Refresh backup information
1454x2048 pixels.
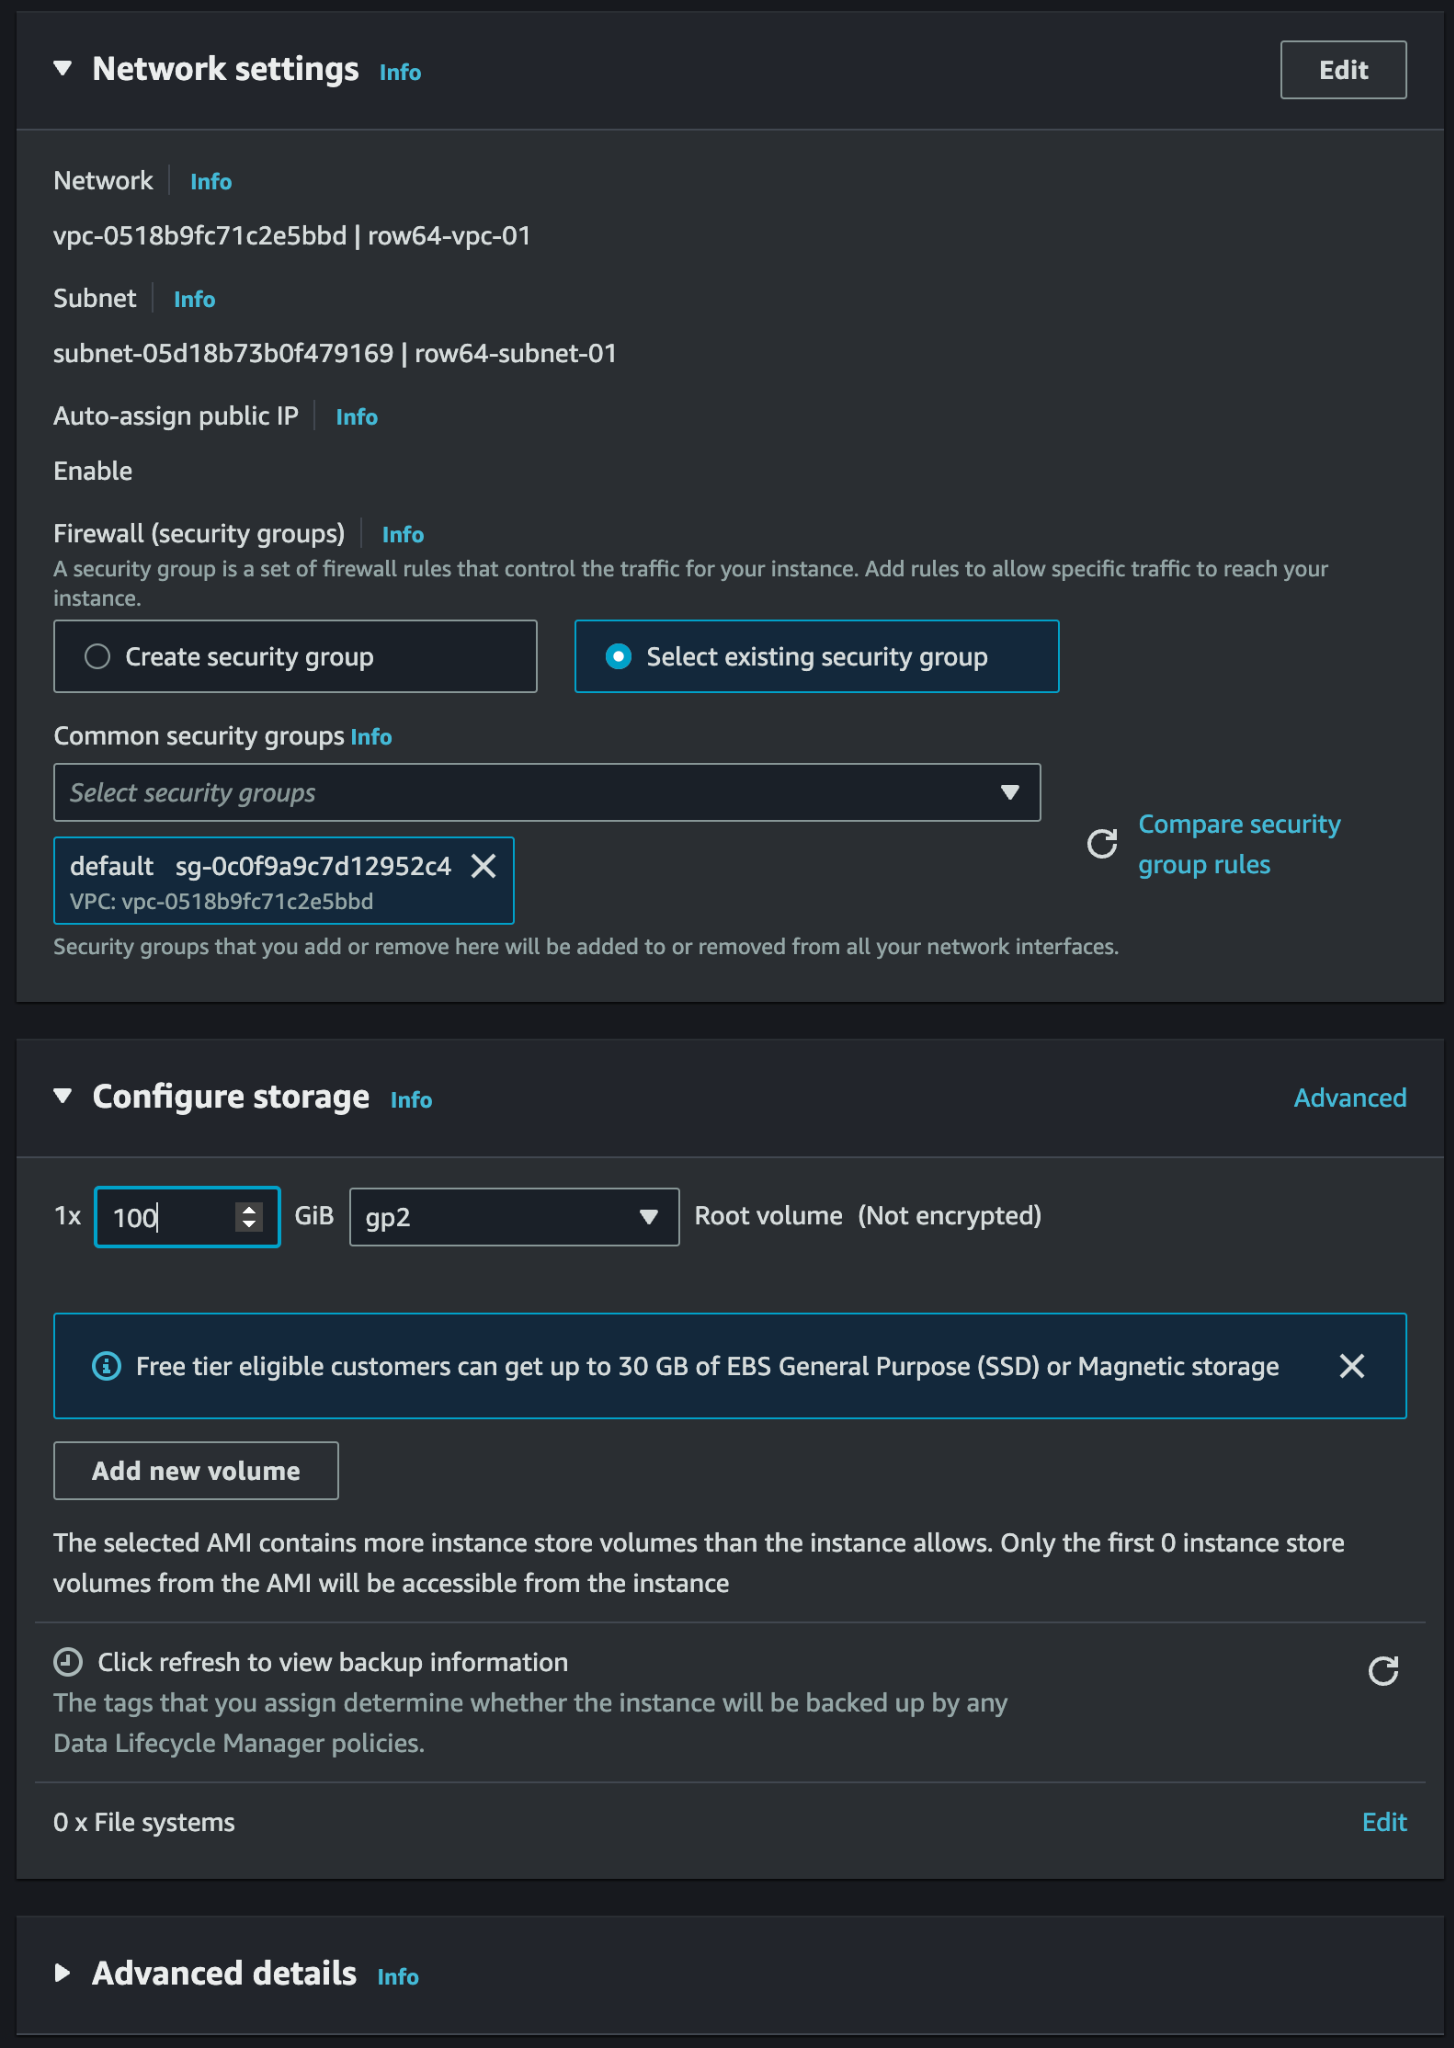[1383, 1671]
